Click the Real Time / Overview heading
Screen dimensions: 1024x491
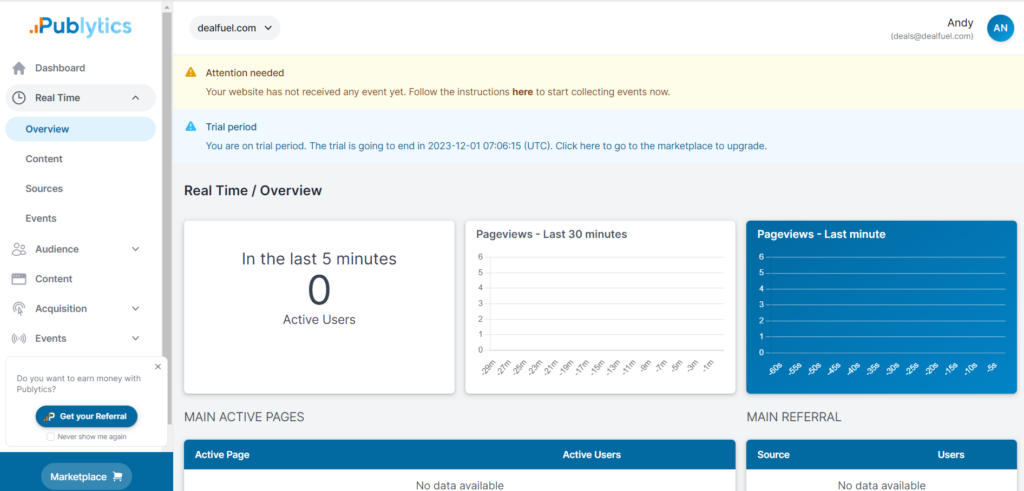pos(253,191)
